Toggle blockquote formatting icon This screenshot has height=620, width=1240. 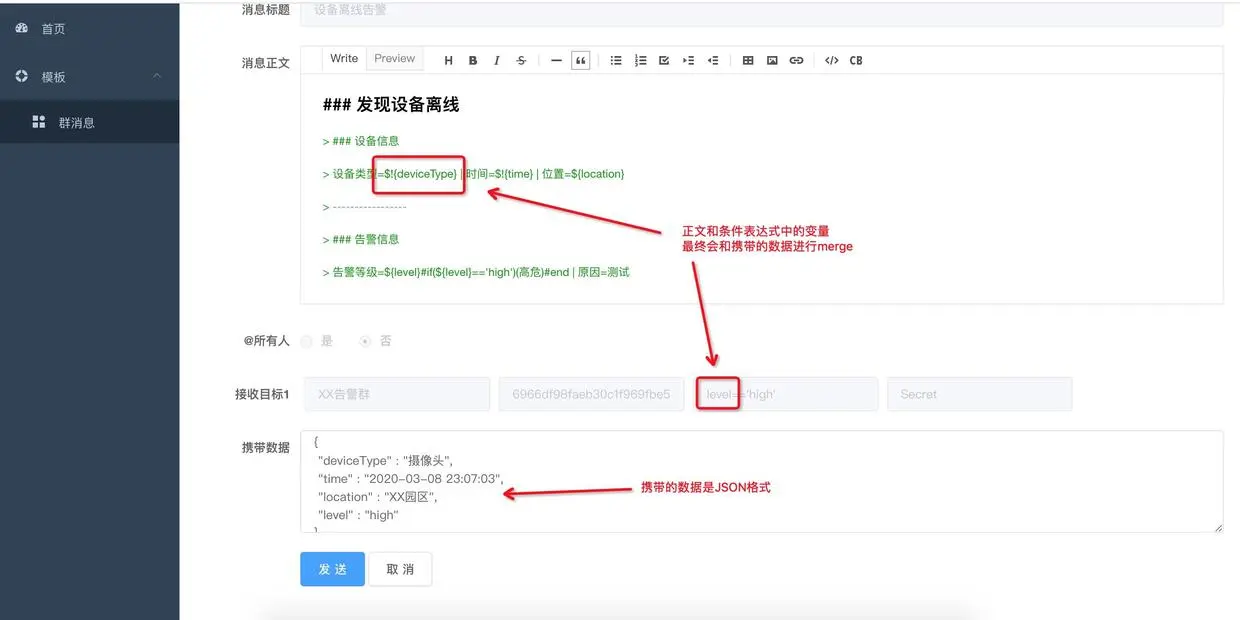(x=580, y=60)
